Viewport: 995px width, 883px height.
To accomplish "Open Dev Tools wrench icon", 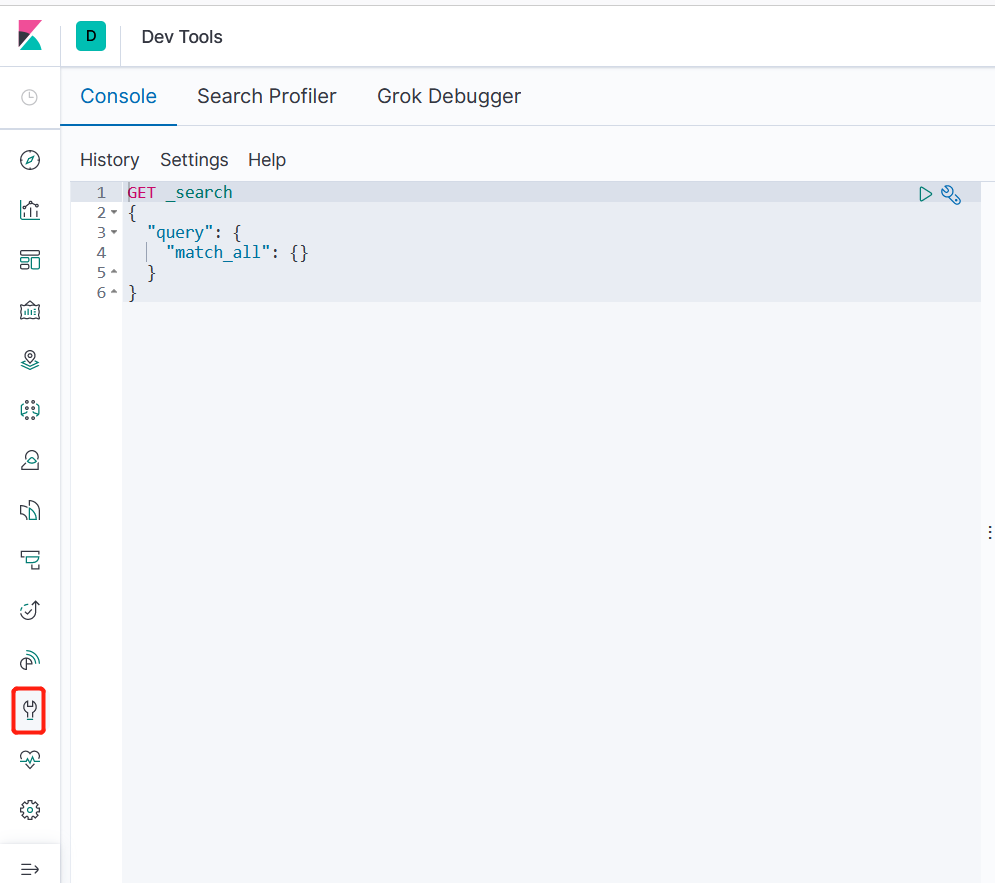I will (29, 710).
